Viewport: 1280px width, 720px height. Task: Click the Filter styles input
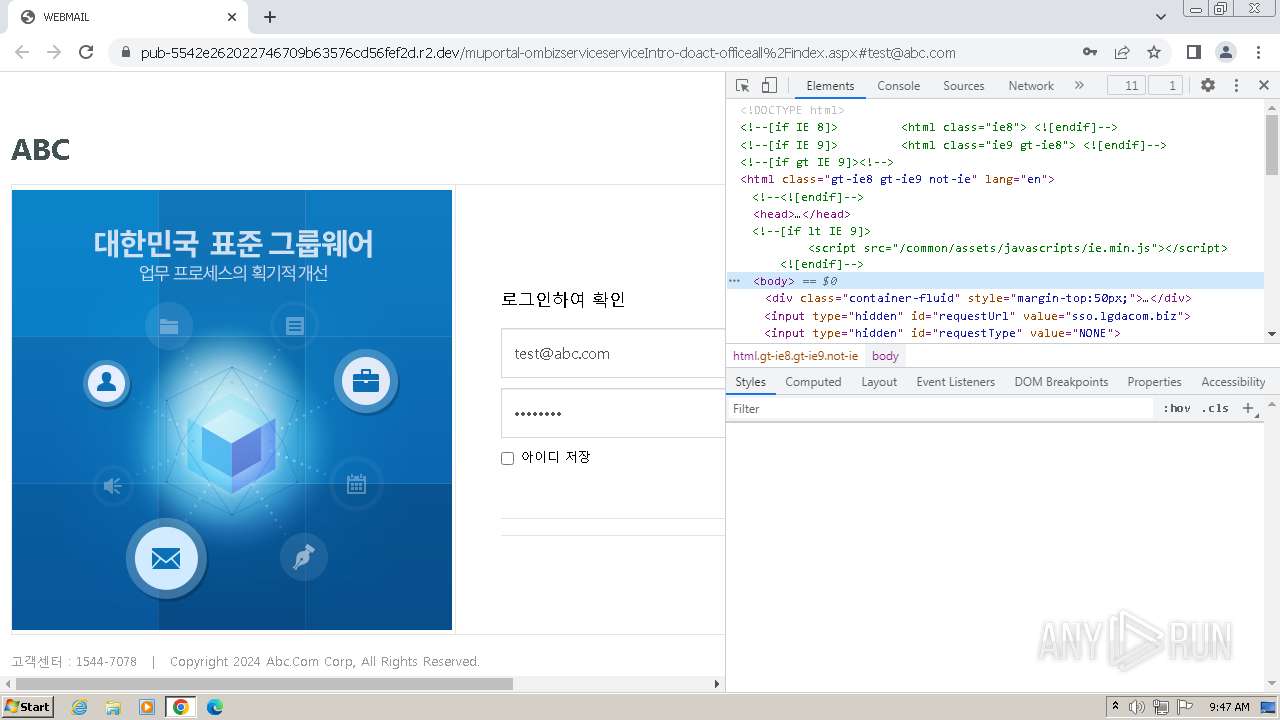(x=940, y=409)
